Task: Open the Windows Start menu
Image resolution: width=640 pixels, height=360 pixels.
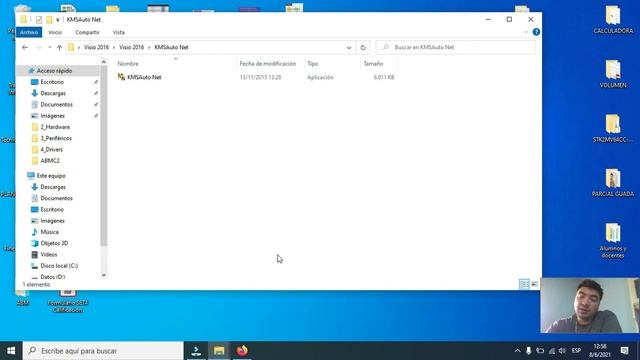Action: (x=11, y=351)
